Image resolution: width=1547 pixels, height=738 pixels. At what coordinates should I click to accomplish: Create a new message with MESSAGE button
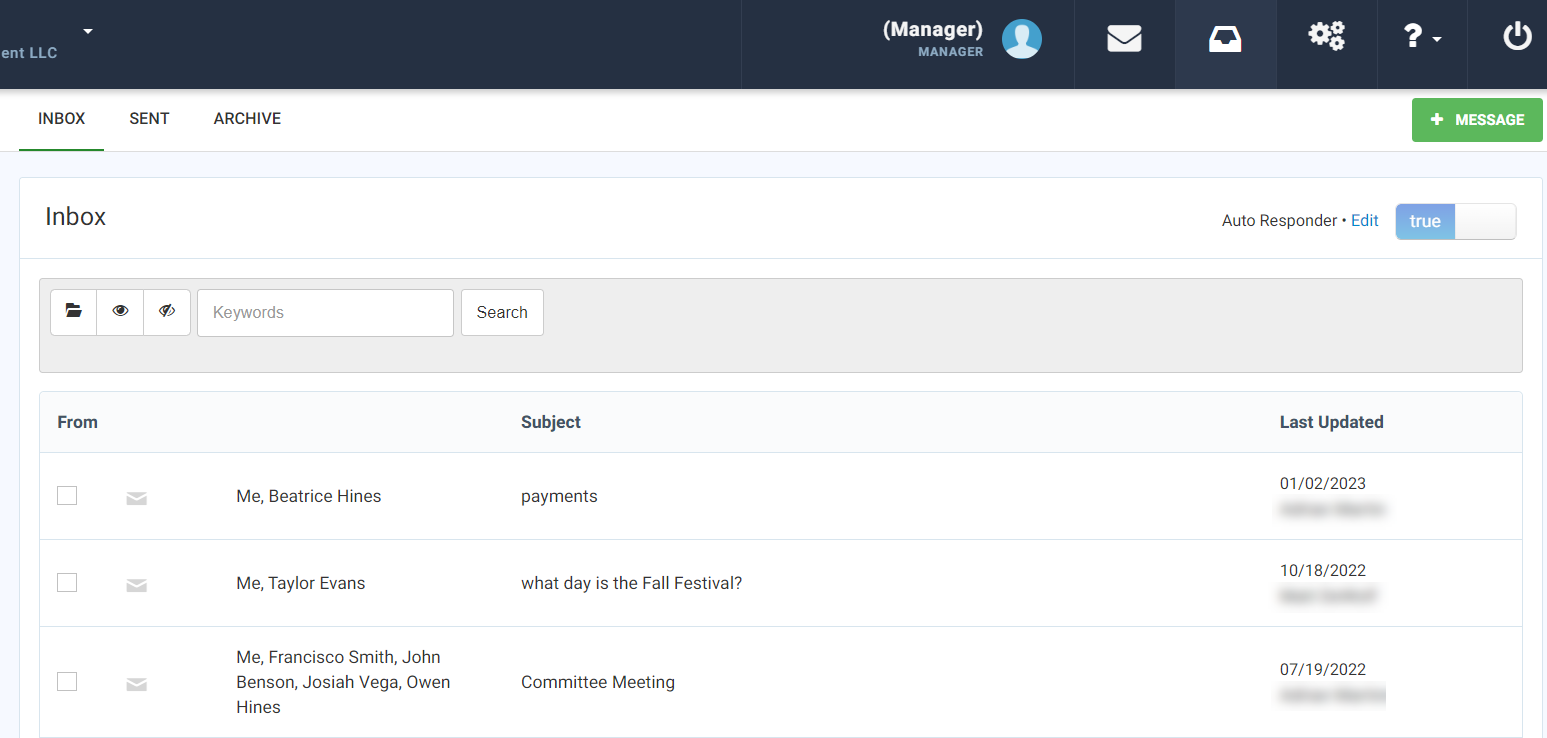[1477, 119]
